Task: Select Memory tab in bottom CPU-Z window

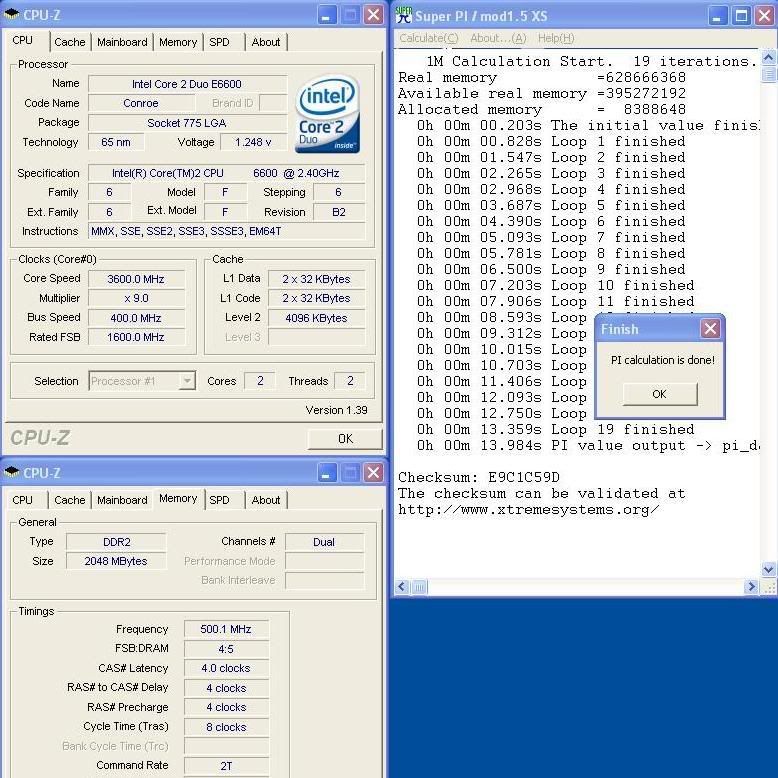Action: click(x=178, y=498)
